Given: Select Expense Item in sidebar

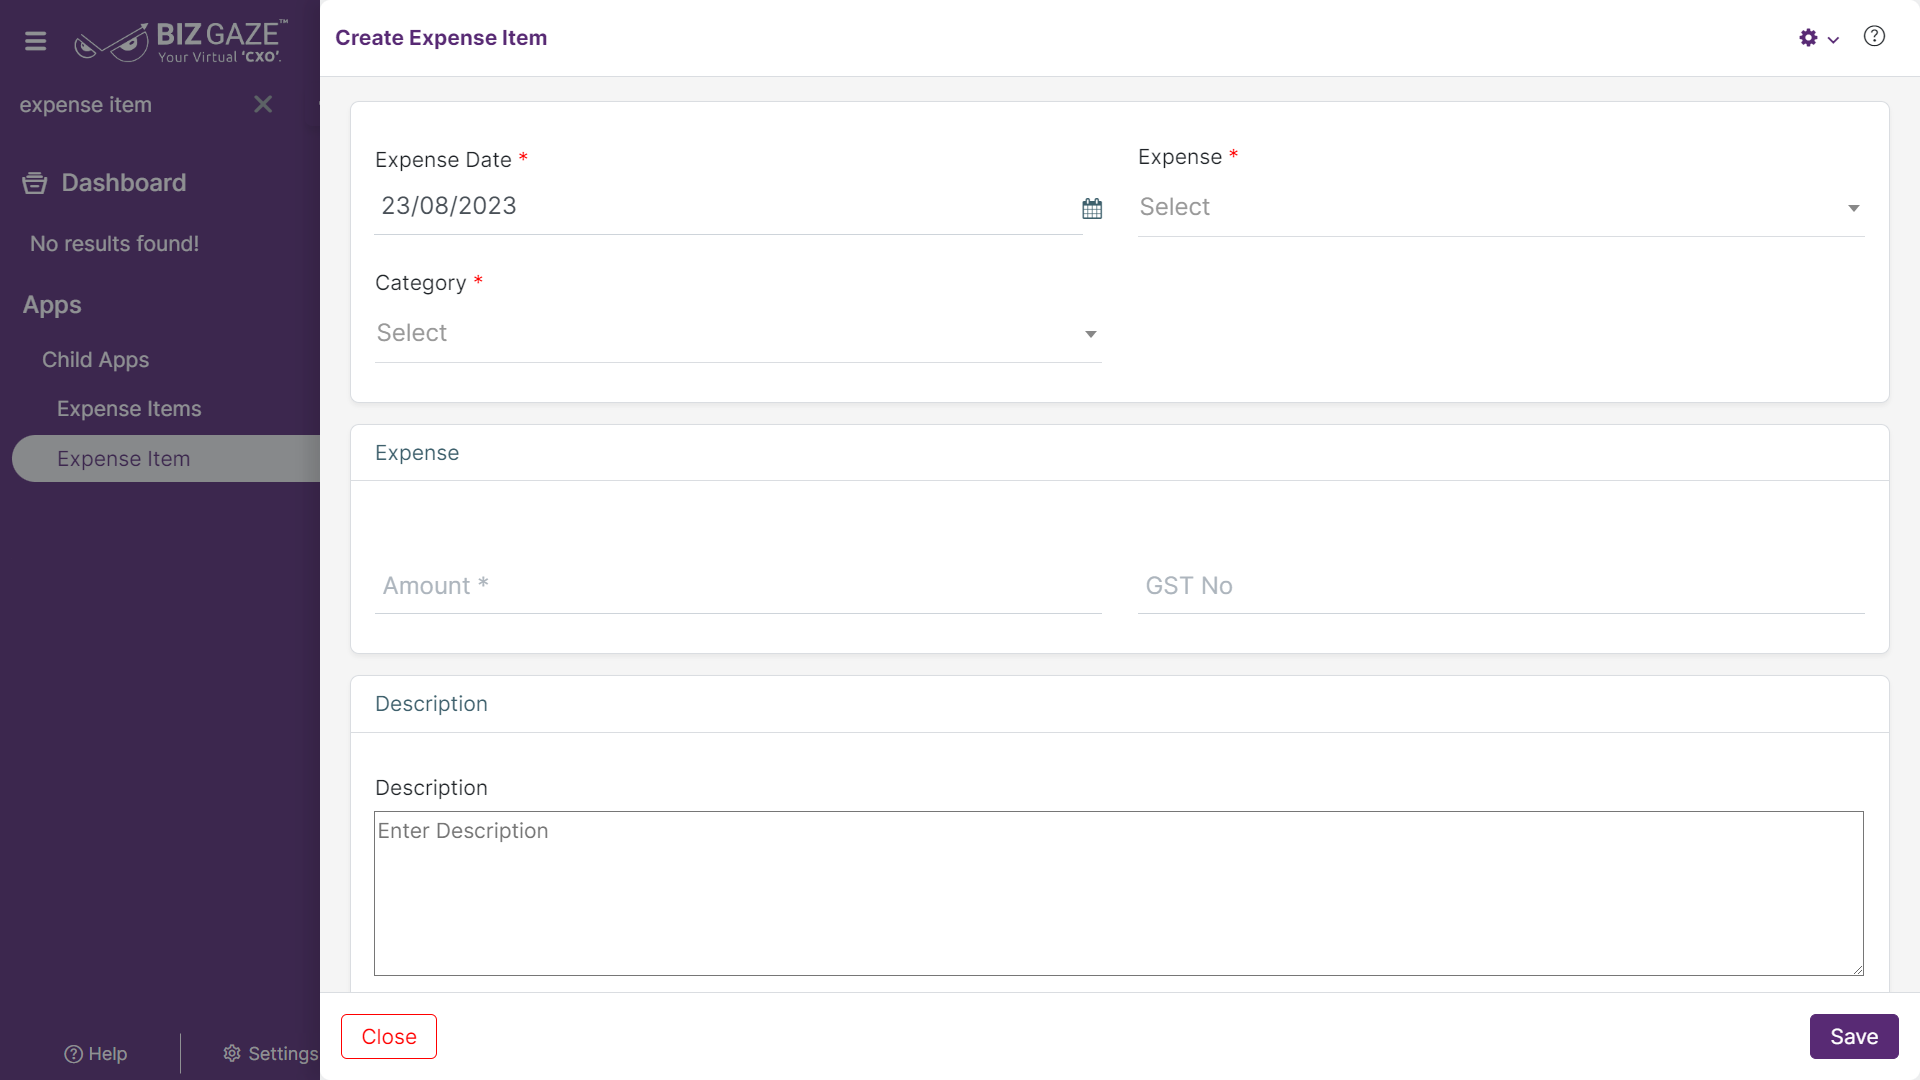Looking at the screenshot, I should click(166, 459).
